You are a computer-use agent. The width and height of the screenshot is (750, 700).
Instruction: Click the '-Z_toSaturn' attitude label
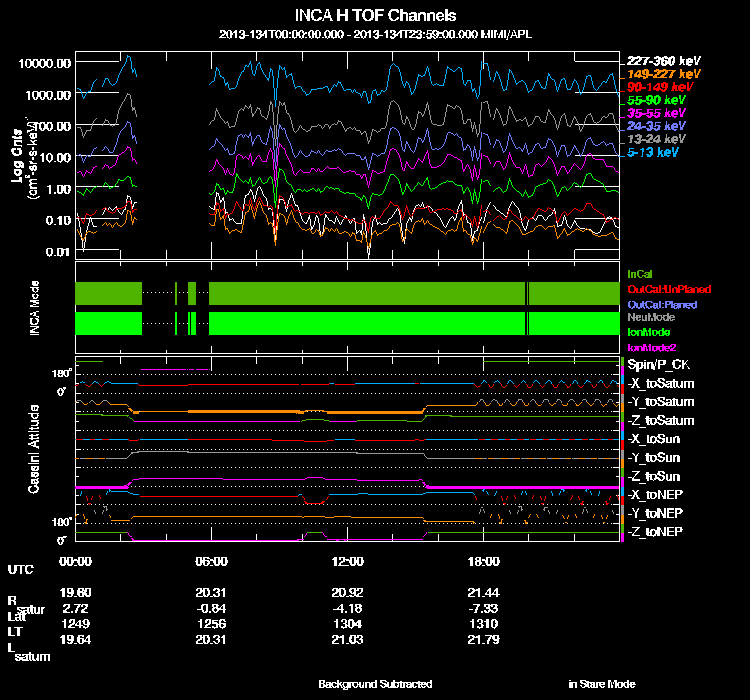pos(661,421)
